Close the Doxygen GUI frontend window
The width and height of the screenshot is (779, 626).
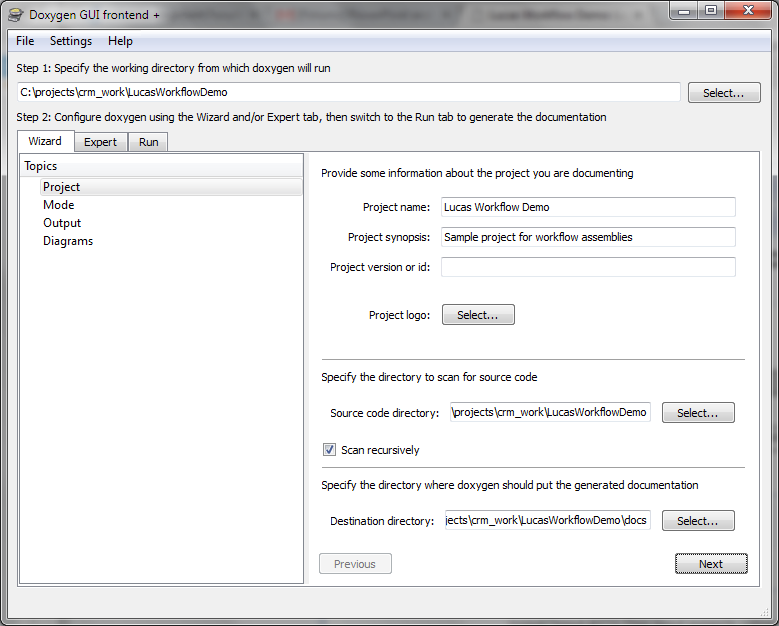[748, 10]
